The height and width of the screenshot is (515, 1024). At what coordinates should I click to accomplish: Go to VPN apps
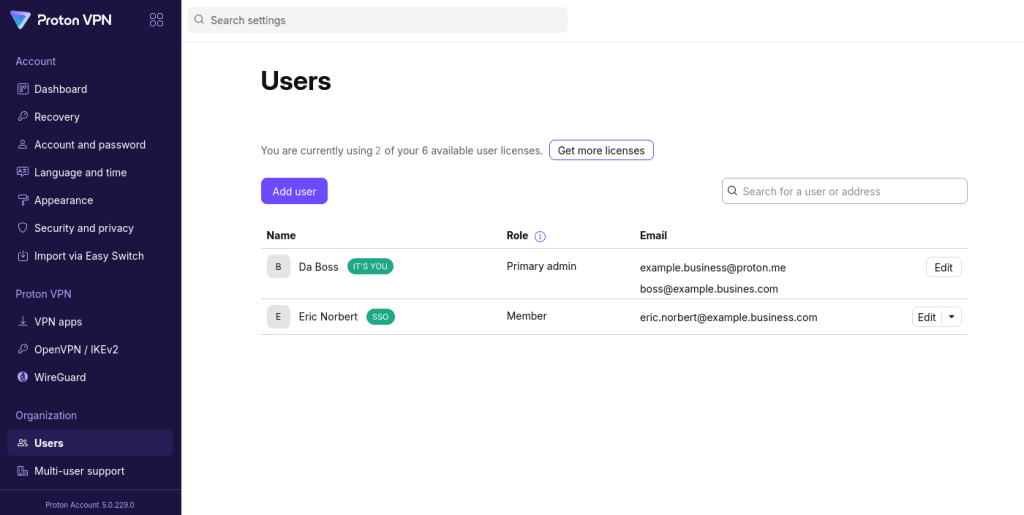coord(90,322)
